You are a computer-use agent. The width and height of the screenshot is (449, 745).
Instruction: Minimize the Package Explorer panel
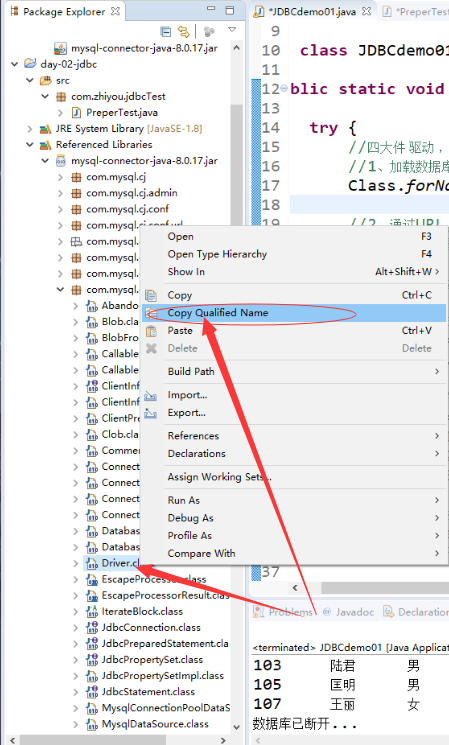[211, 10]
